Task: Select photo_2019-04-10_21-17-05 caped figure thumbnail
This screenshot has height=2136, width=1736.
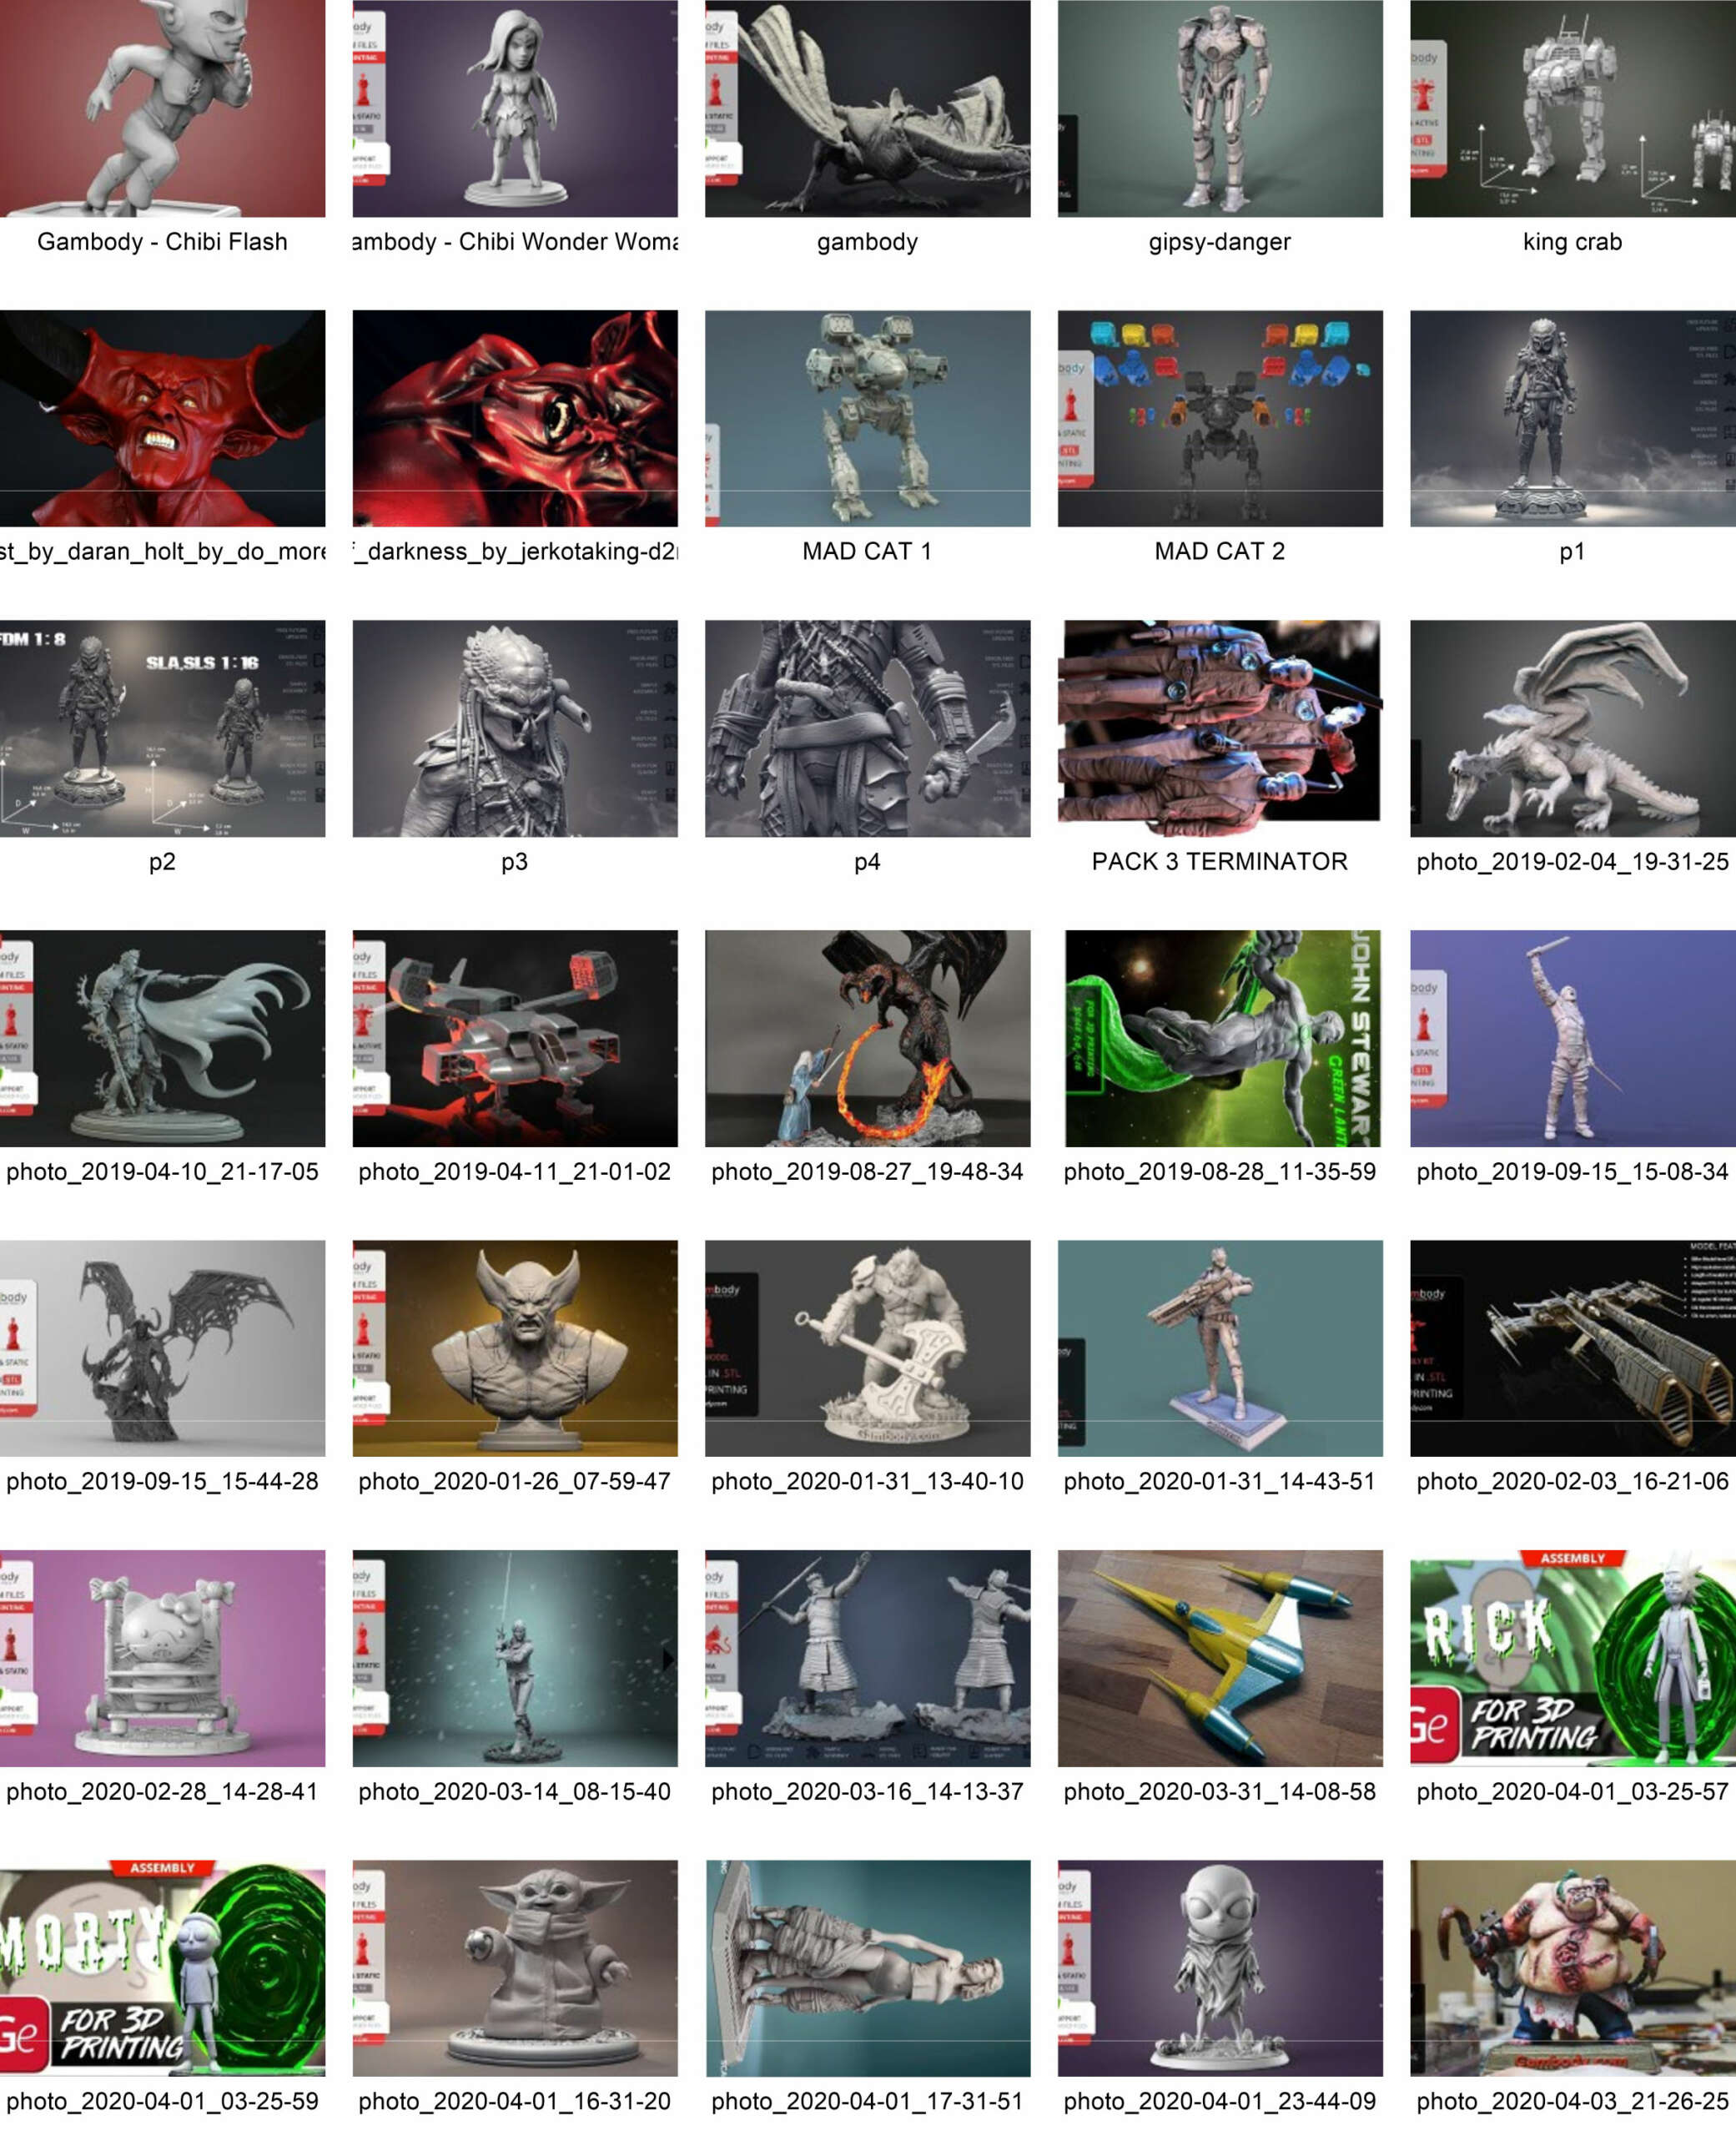Action: 162,1038
